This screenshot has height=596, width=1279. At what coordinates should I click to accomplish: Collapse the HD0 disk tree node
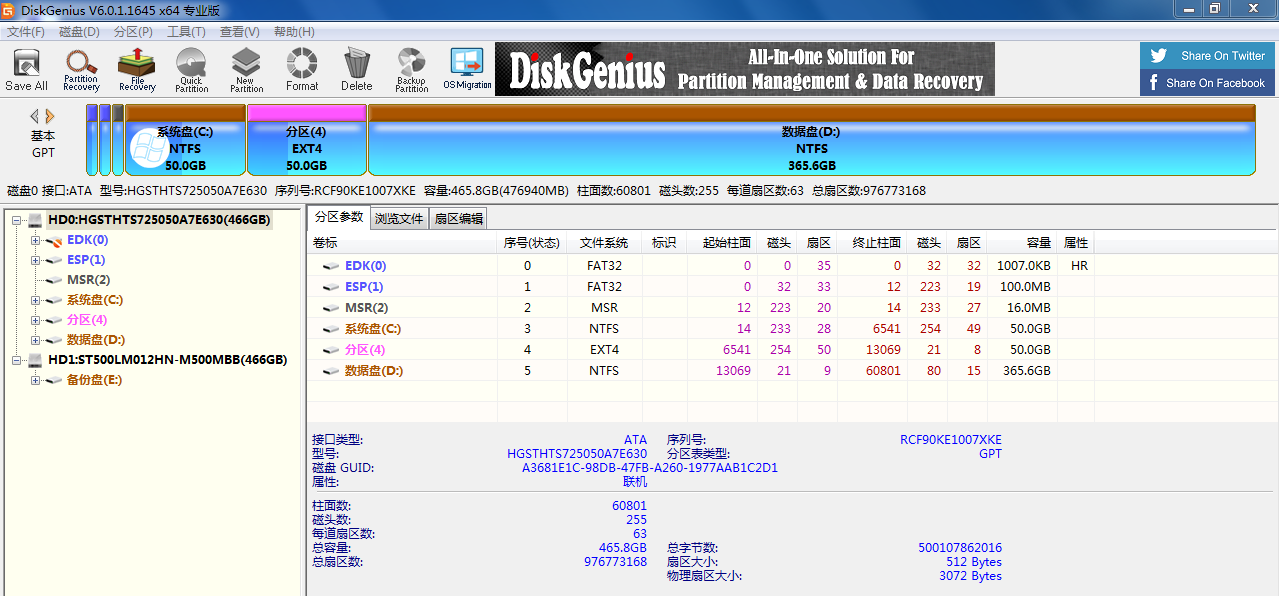pos(16,220)
